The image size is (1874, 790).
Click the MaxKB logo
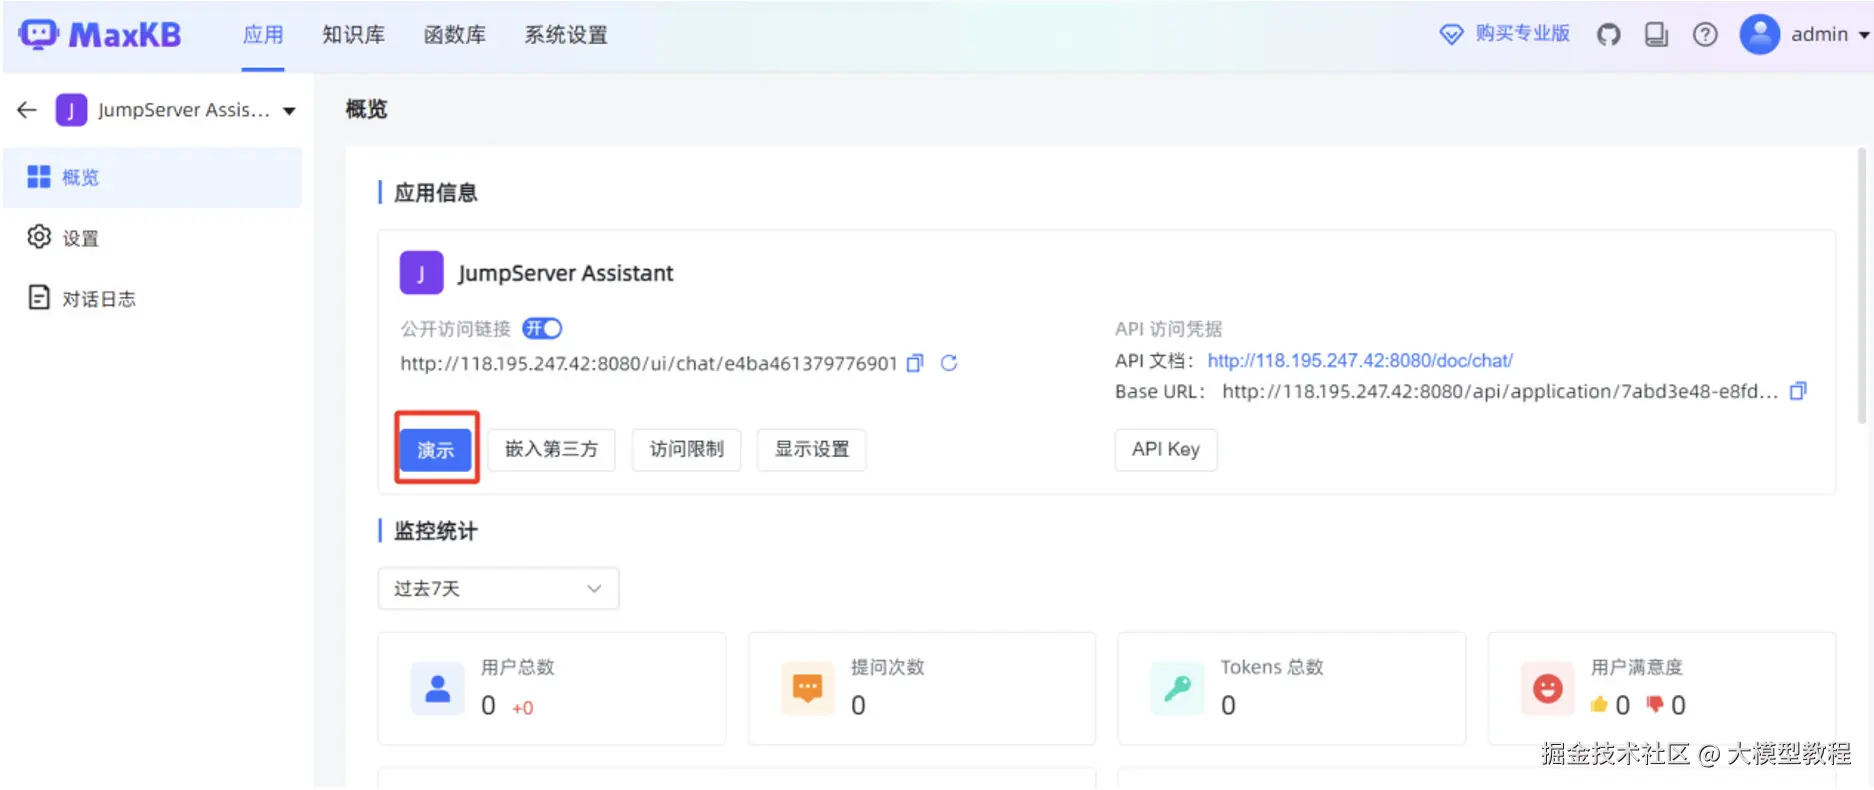[x=100, y=35]
